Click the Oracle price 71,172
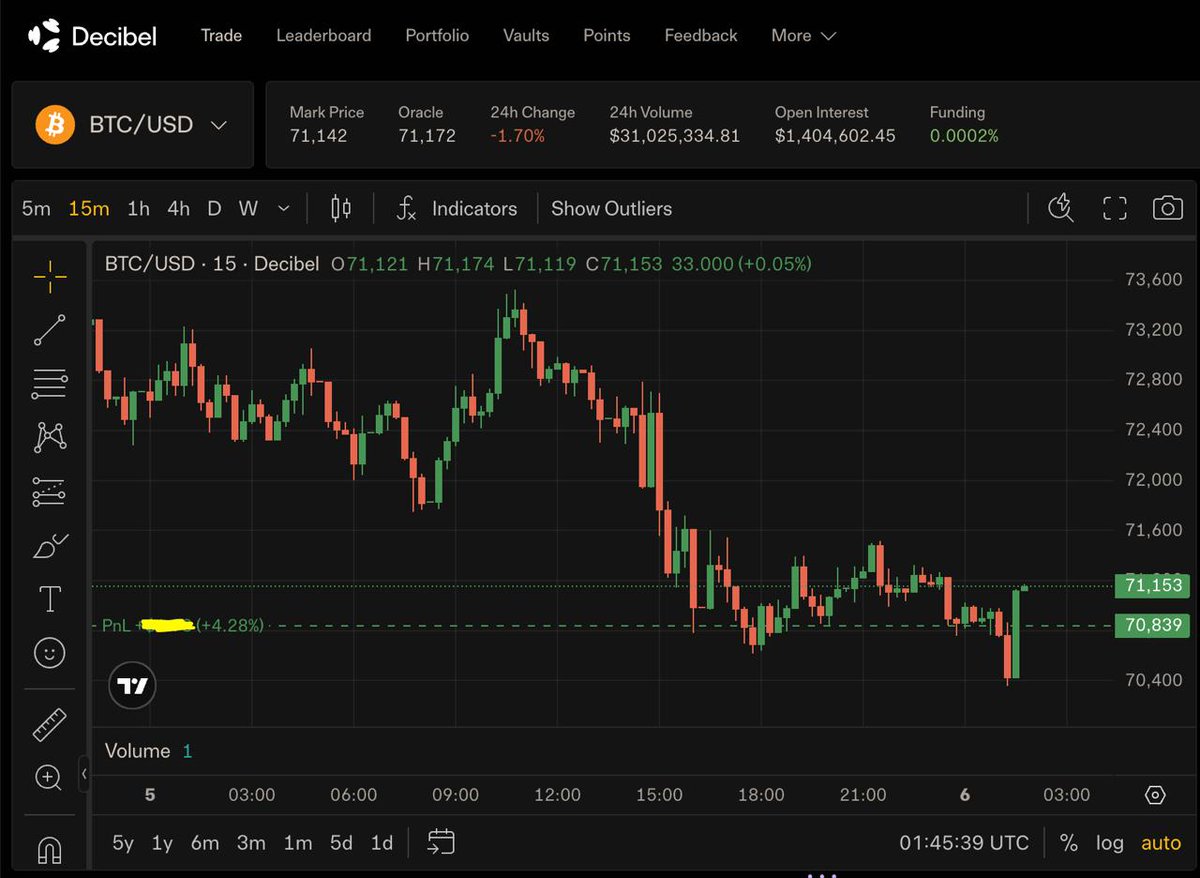The width and height of the screenshot is (1200, 878). coord(427,136)
